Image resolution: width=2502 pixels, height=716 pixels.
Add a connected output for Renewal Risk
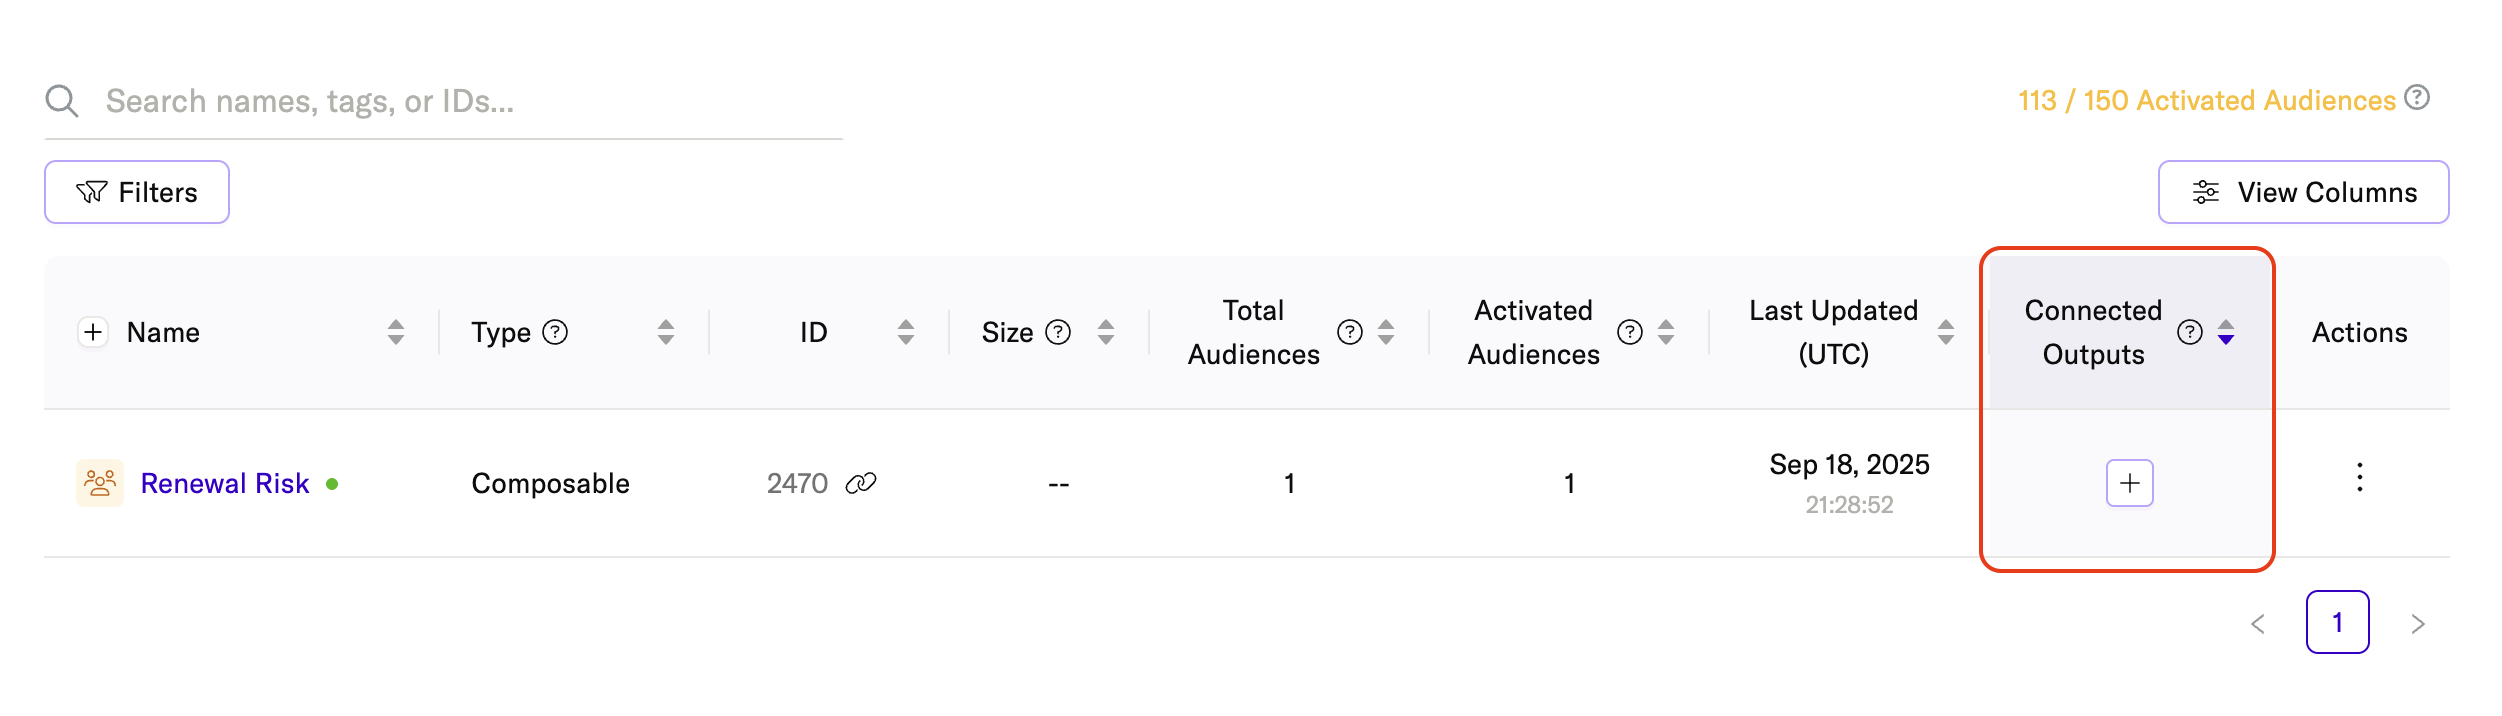coord(2130,484)
